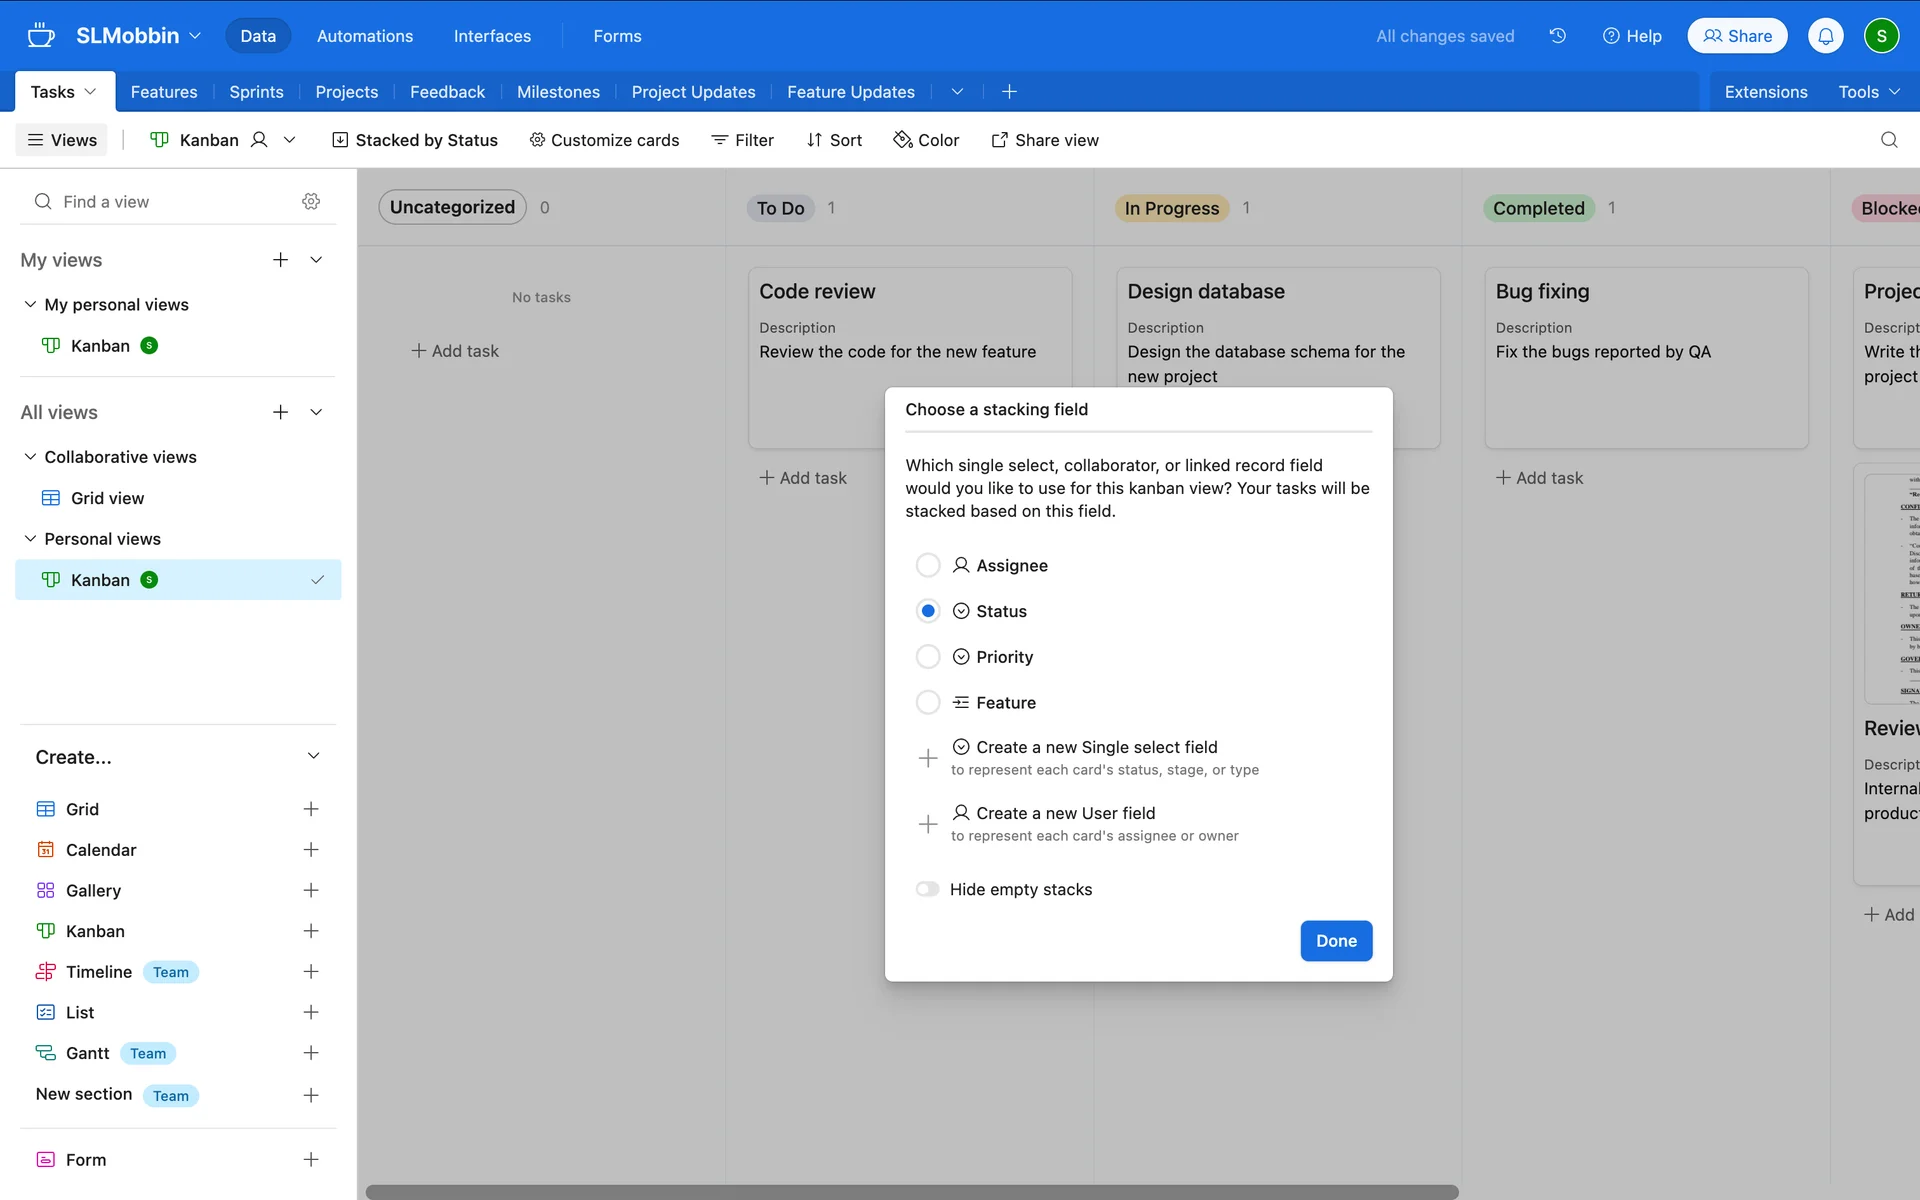
Task: Collapse the Create section chevron
Action: (x=313, y=757)
